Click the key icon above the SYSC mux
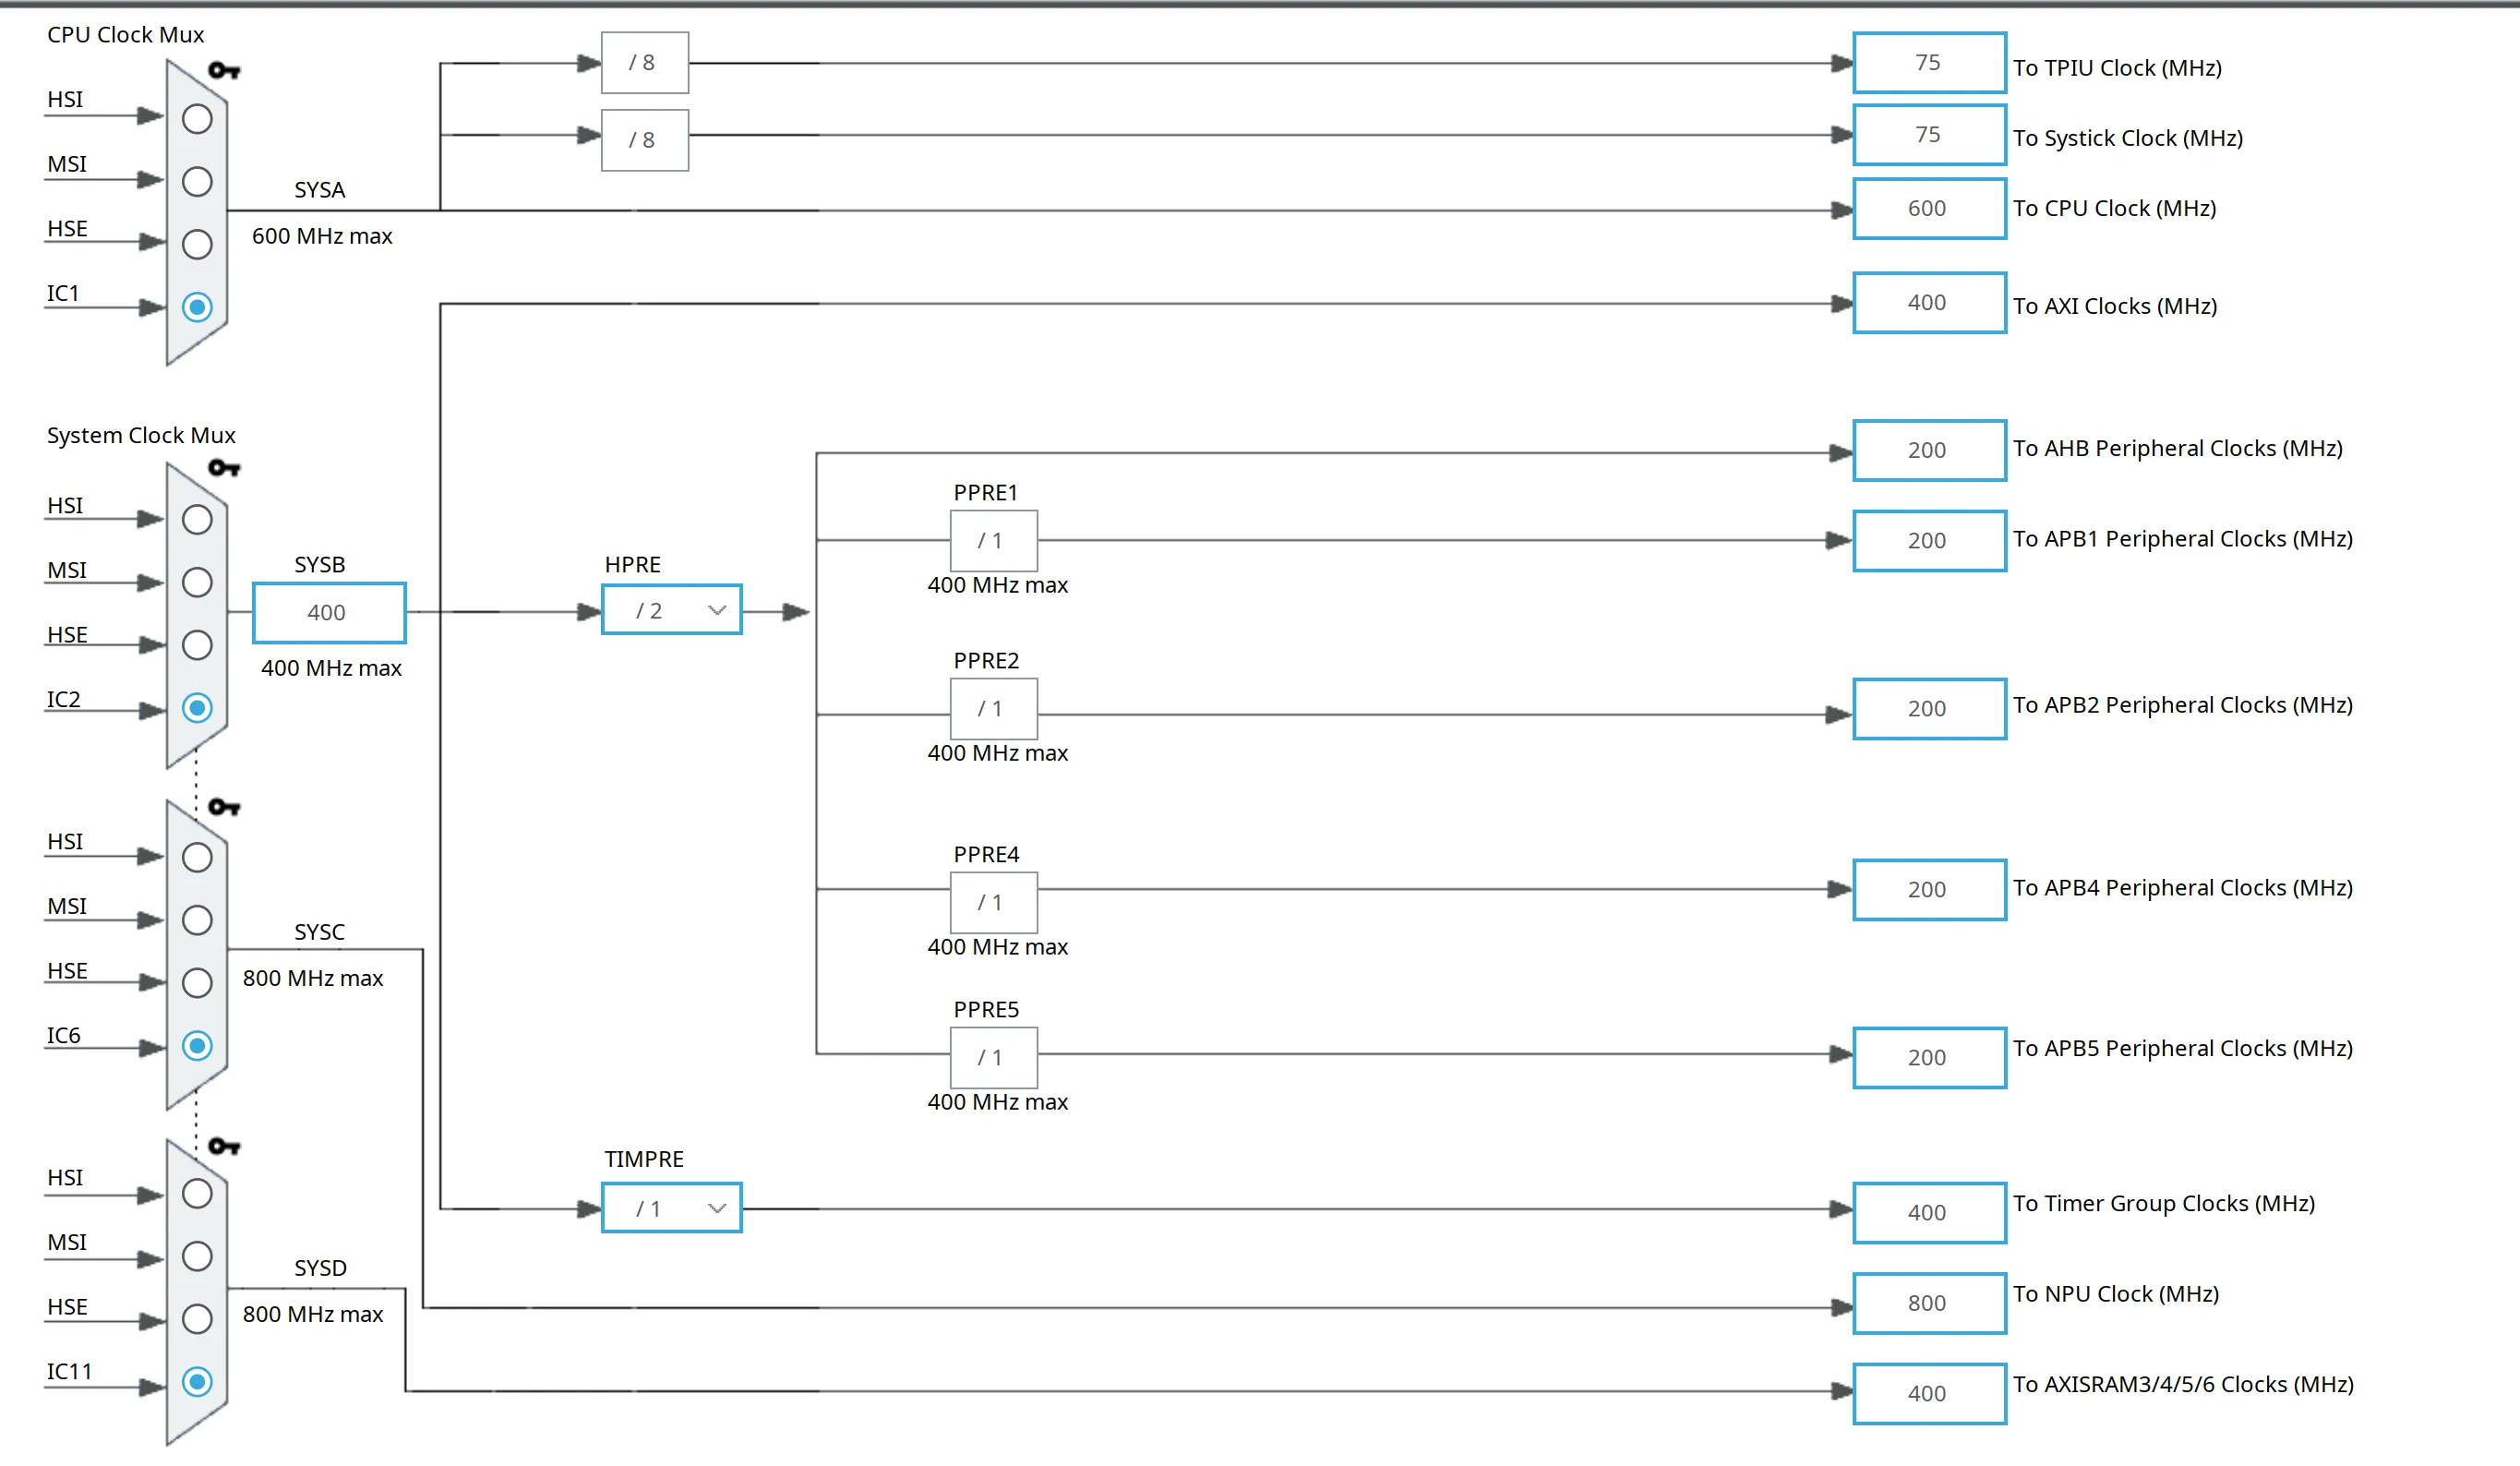 (x=224, y=807)
